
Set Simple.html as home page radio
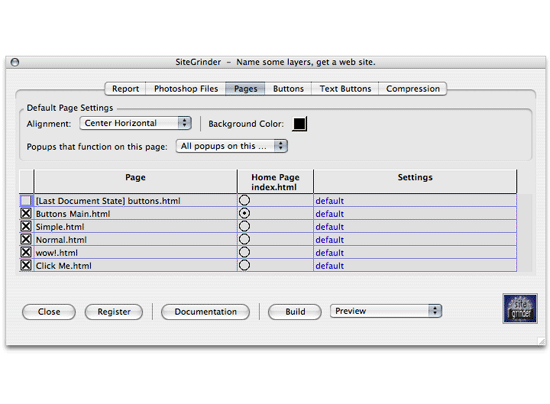pyautogui.click(x=244, y=226)
